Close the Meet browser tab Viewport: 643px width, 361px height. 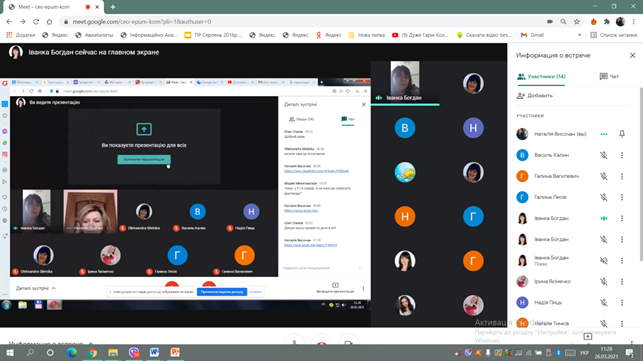pos(97,7)
